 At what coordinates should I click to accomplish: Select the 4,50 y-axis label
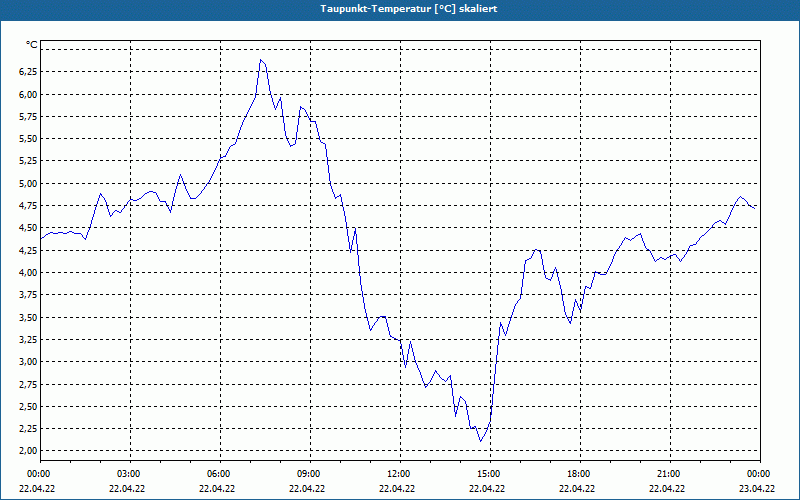(28, 228)
